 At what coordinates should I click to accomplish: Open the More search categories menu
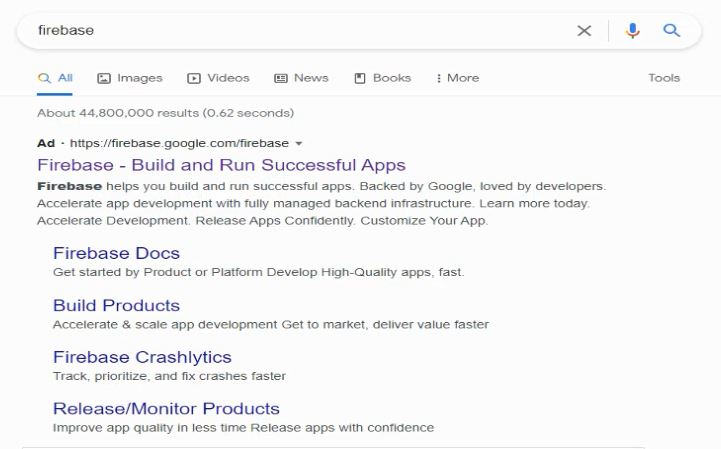click(x=458, y=78)
